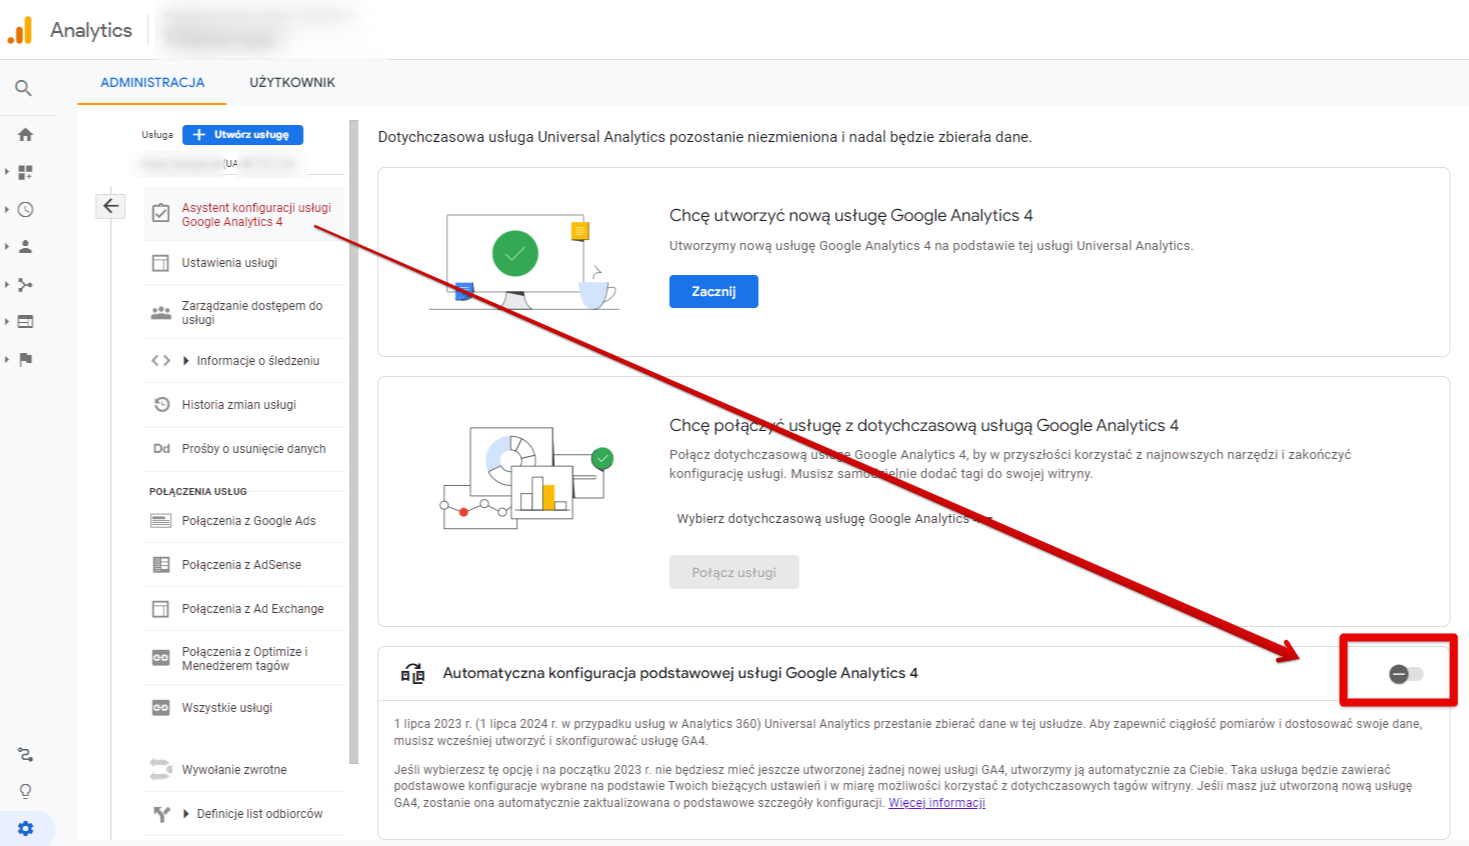Open the Więcej informacji link
The width and height of the screenshot is (1469, 846).
pos(937,803)
